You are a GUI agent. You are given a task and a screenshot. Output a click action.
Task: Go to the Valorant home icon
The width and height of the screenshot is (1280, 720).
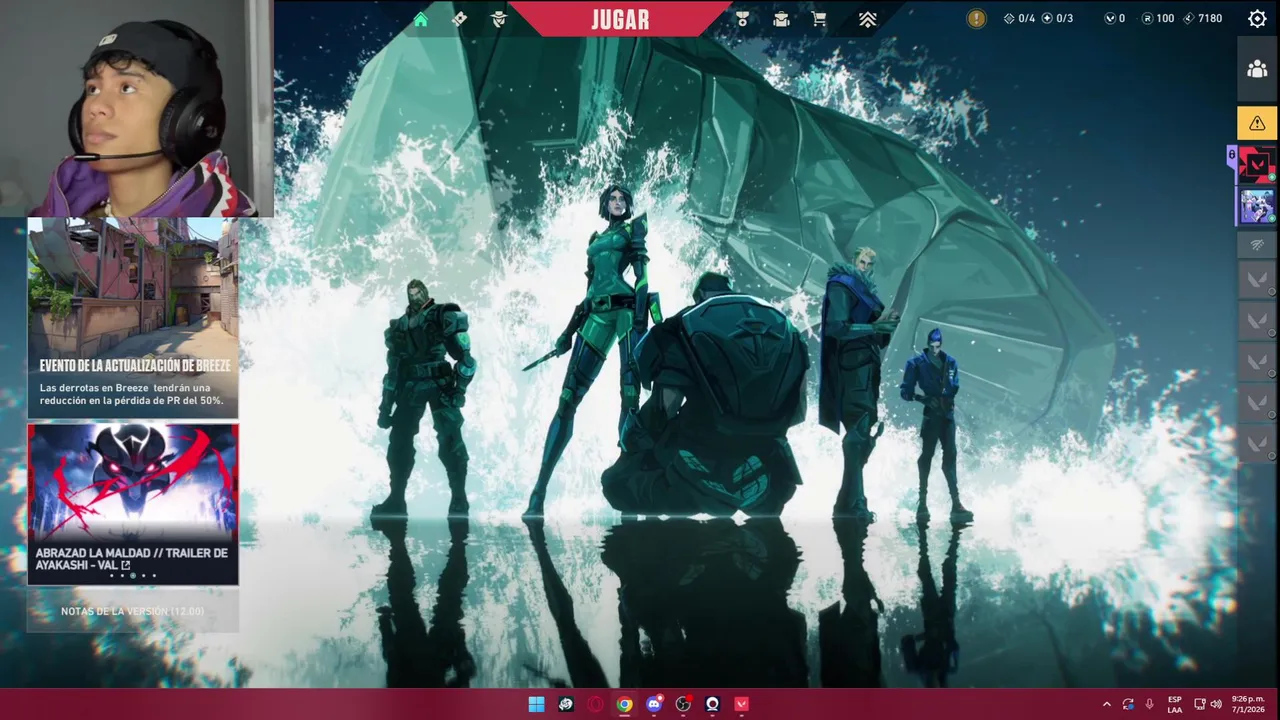(x=420, y=19)
